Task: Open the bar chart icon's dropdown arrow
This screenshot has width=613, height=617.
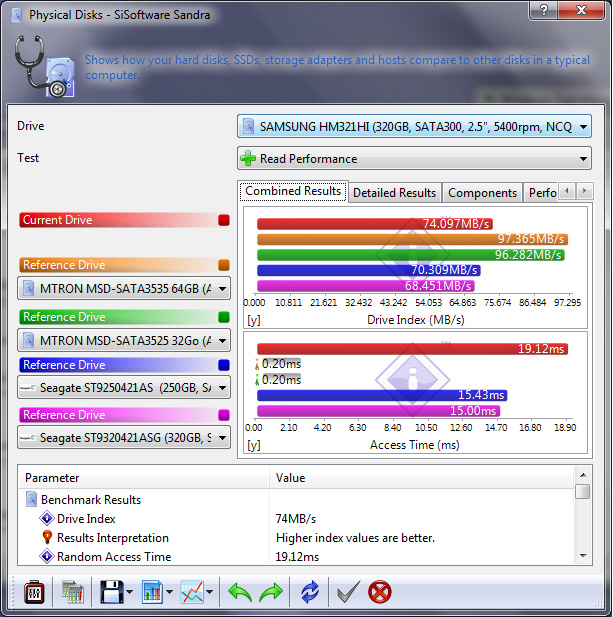Action: (170, 592)
